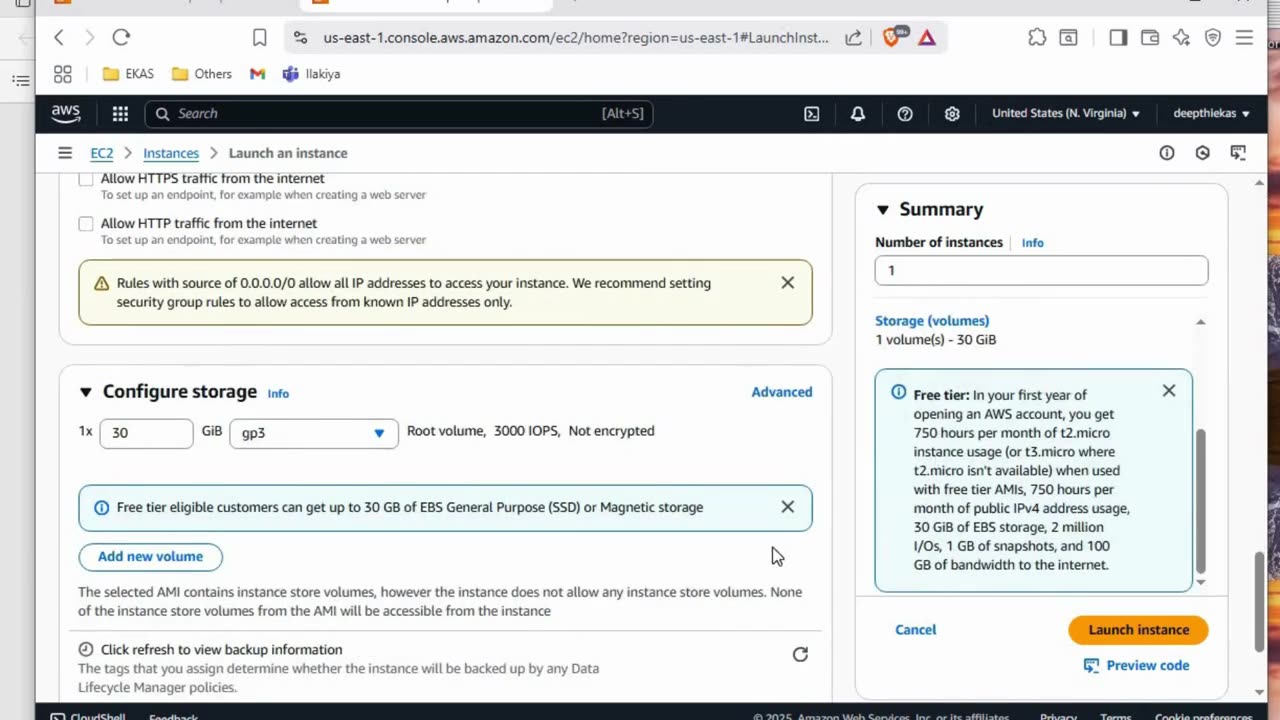
Task: Open Preview code link
Action: coord(1137,666)
